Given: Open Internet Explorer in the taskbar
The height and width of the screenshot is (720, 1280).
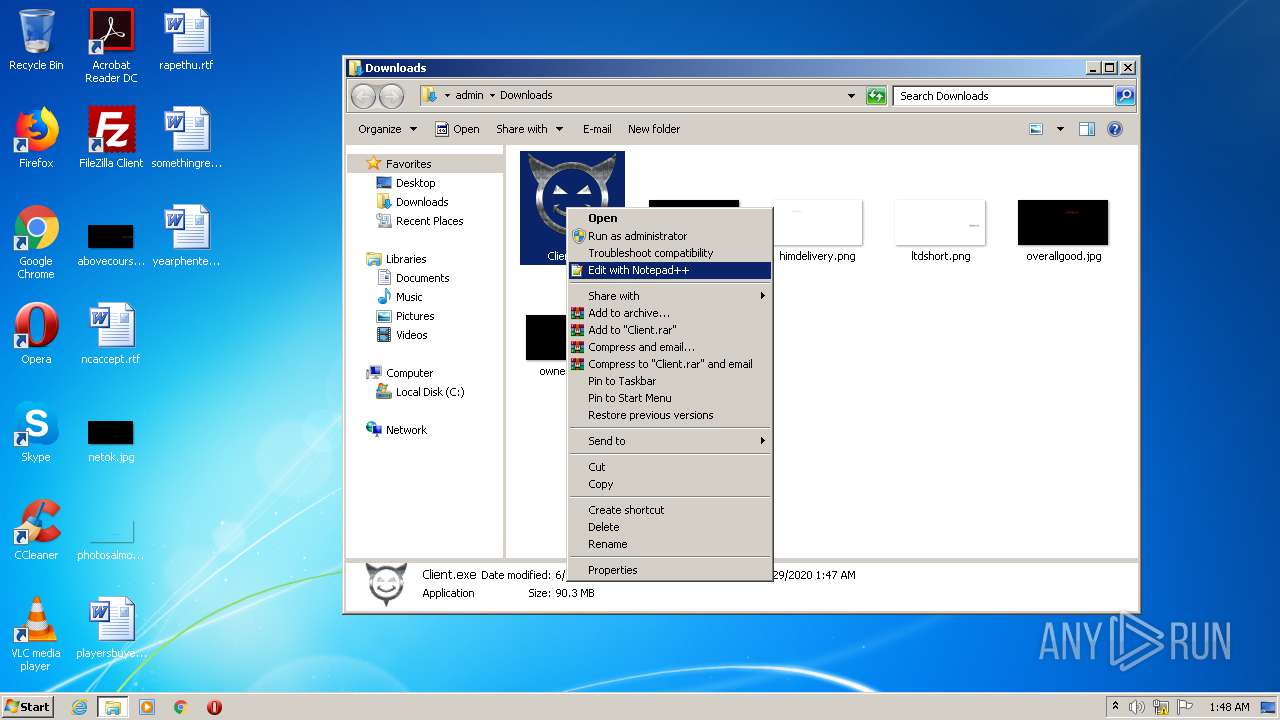Looking at the screenshot, I should [79, 707].
